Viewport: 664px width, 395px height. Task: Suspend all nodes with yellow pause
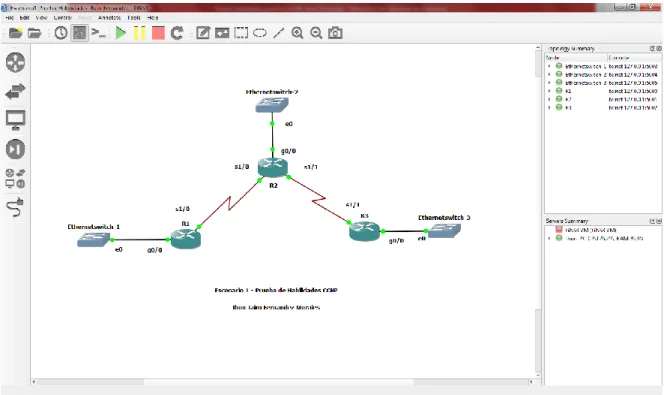pos(139,33)
